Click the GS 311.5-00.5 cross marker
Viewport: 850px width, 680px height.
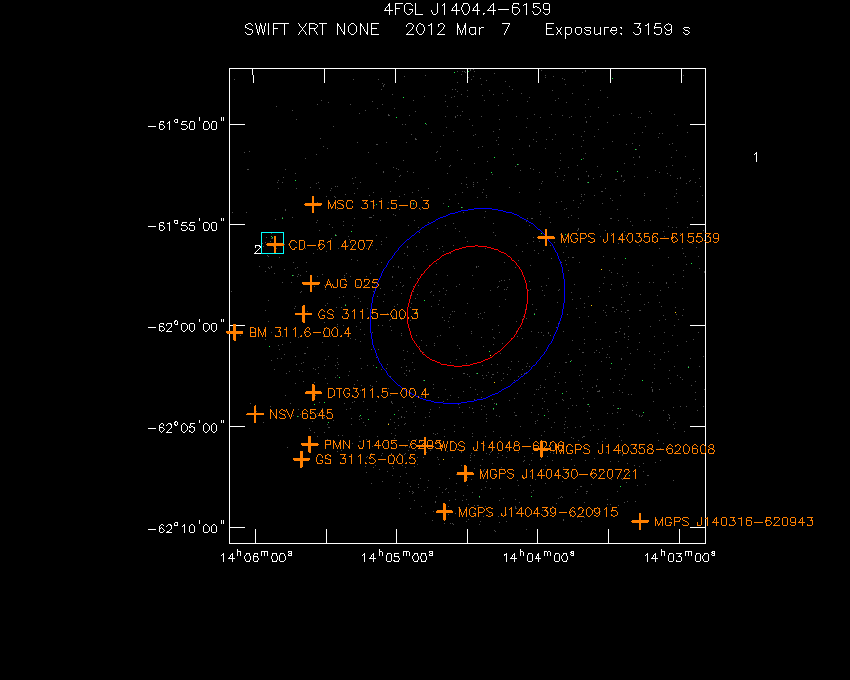click(x=301, y=460)
